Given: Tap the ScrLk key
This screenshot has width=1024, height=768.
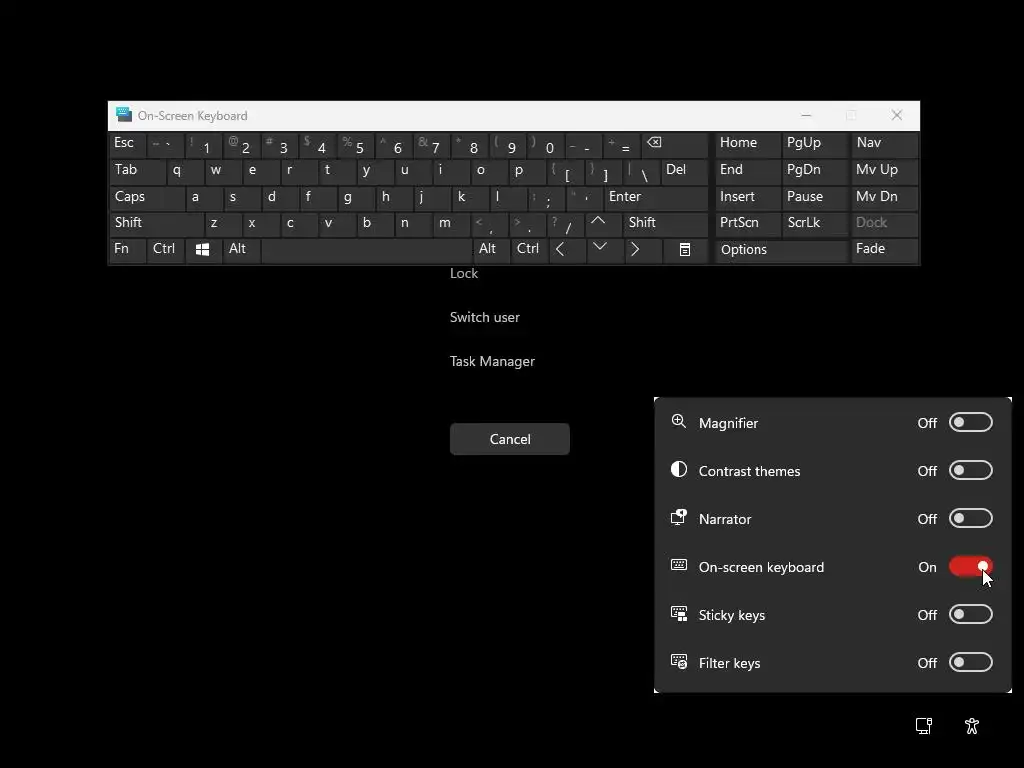Looking at the screenshot, I should pos(814,223).
